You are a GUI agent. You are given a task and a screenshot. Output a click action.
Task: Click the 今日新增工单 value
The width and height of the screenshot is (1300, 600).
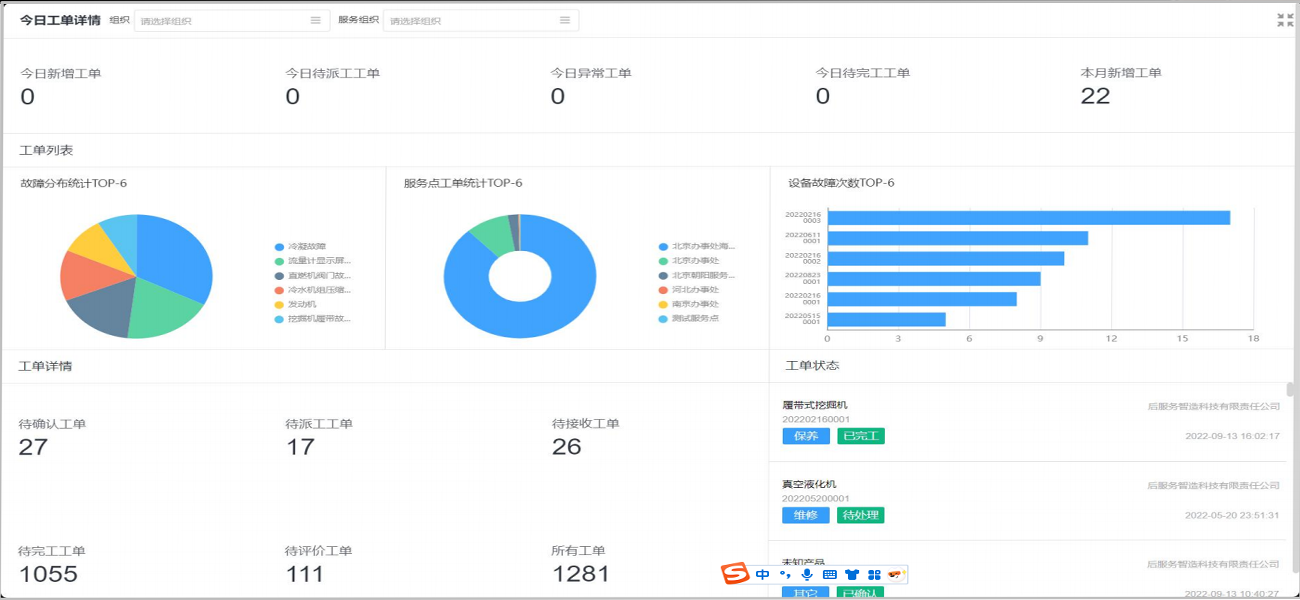[x=27, y=96]
